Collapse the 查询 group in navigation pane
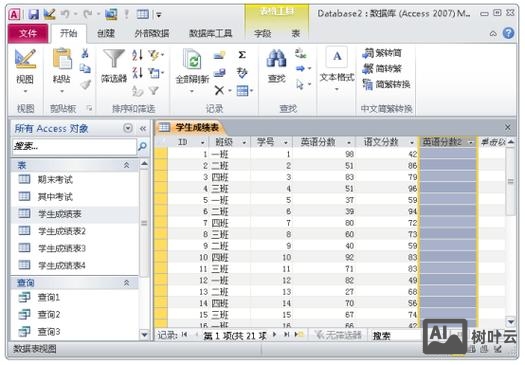This screenshot has width=525, height=365. (x=127, y=283)
